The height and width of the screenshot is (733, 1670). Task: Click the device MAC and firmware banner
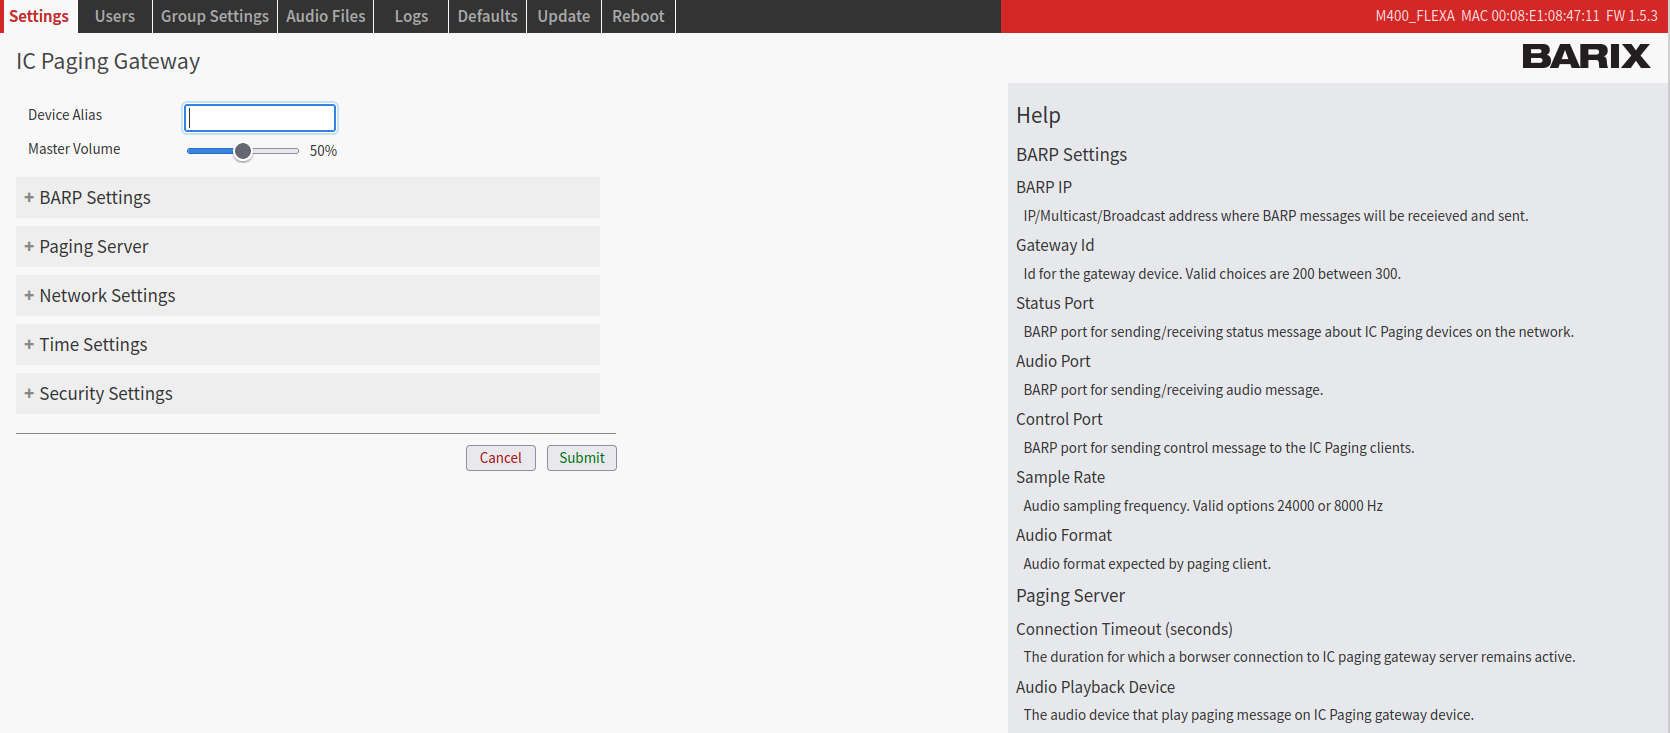pos(1515,16)
